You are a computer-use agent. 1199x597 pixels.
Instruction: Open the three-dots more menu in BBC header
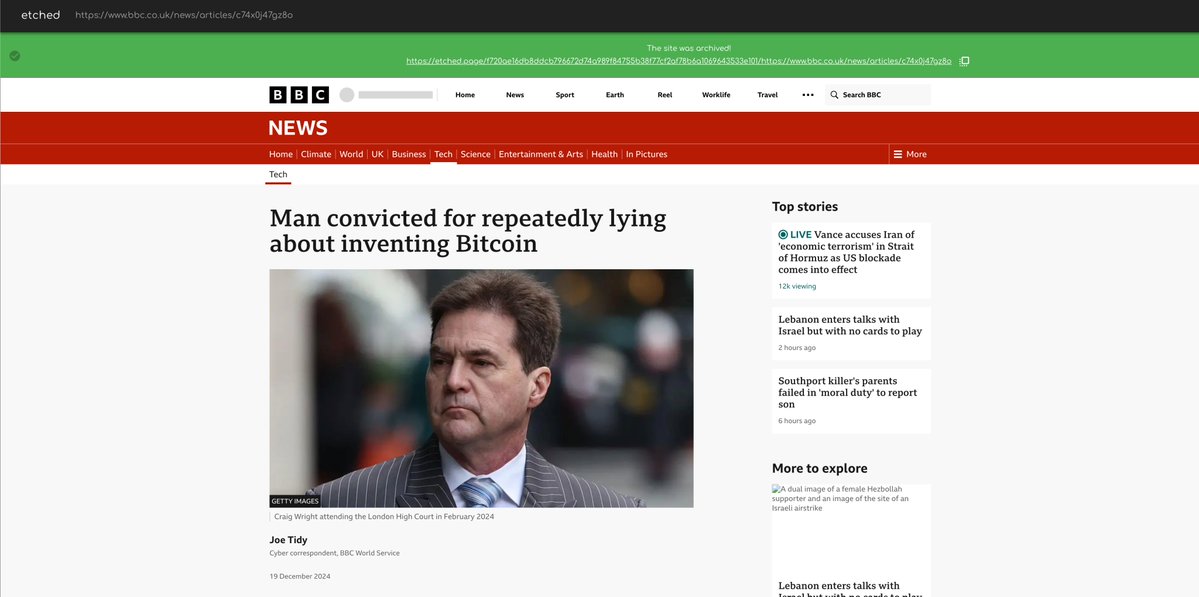tap(807, 95)
